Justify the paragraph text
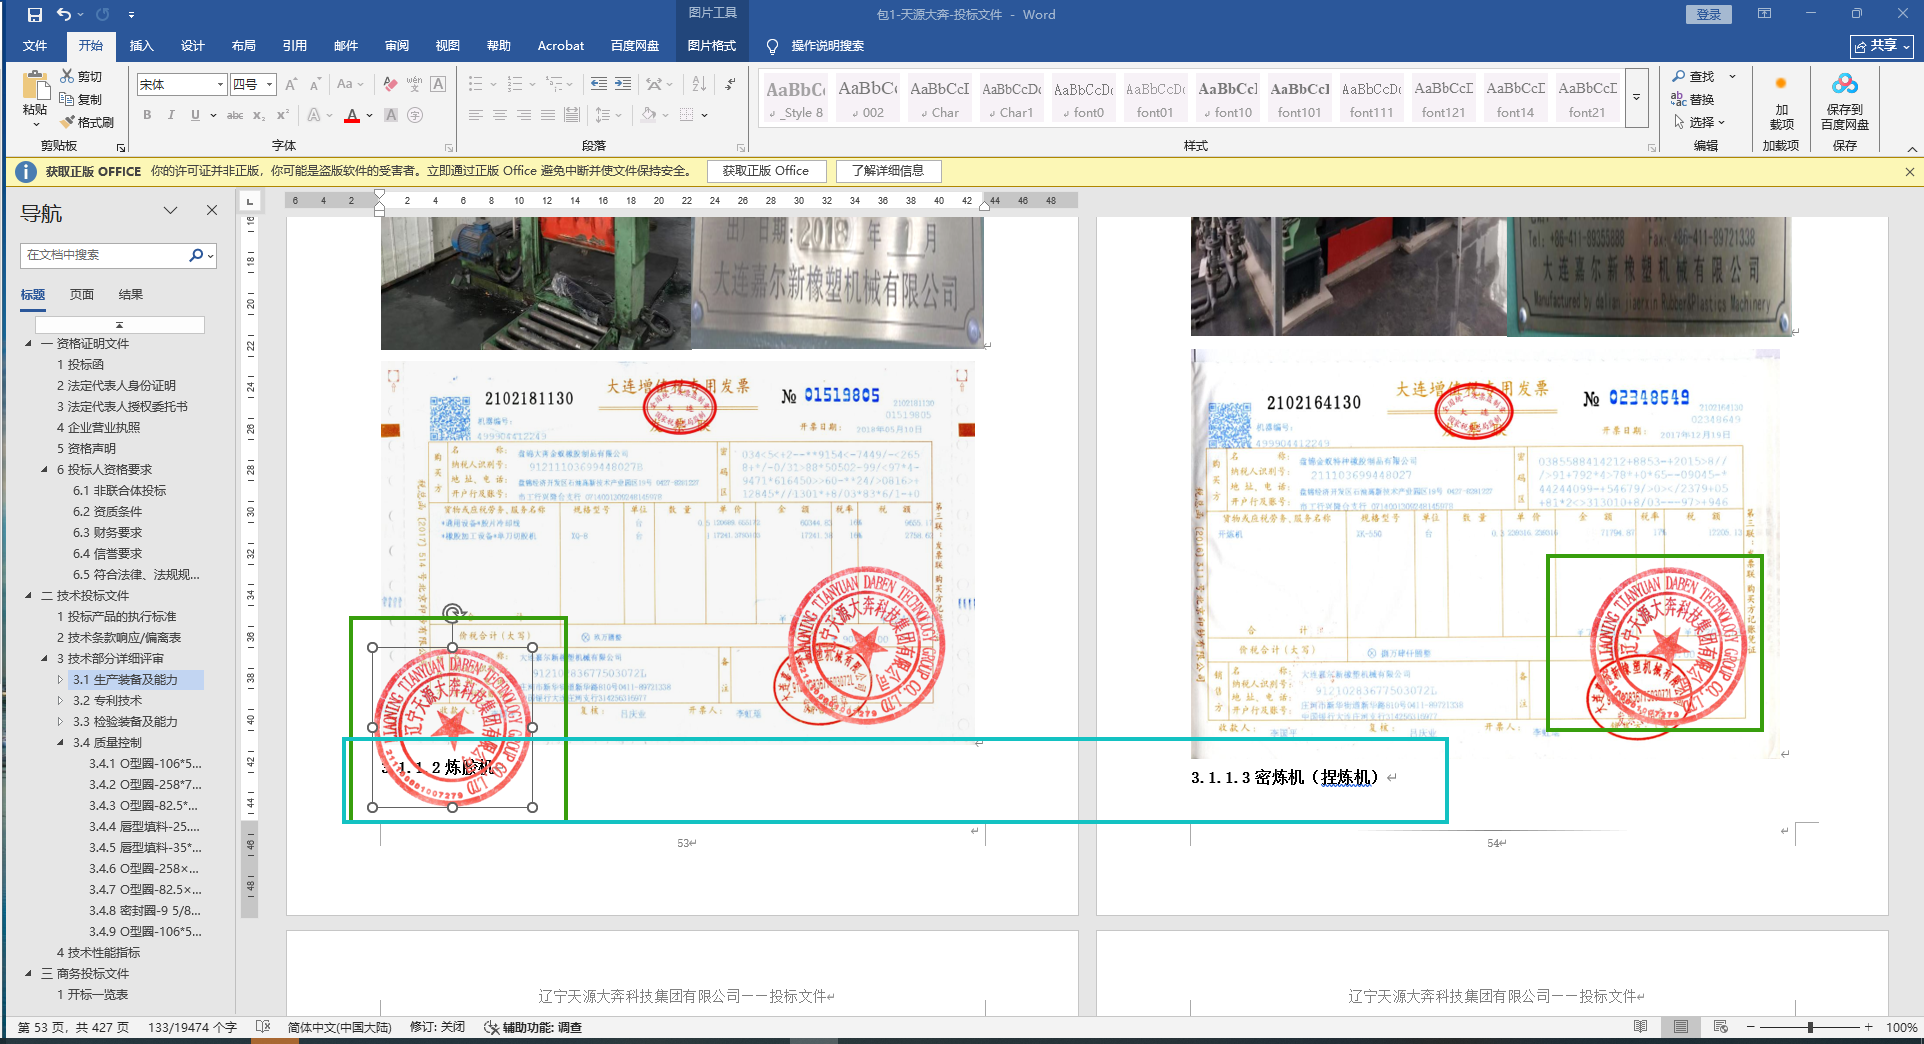This screenshot has width=1924, height=1044. tap(547, 115)
